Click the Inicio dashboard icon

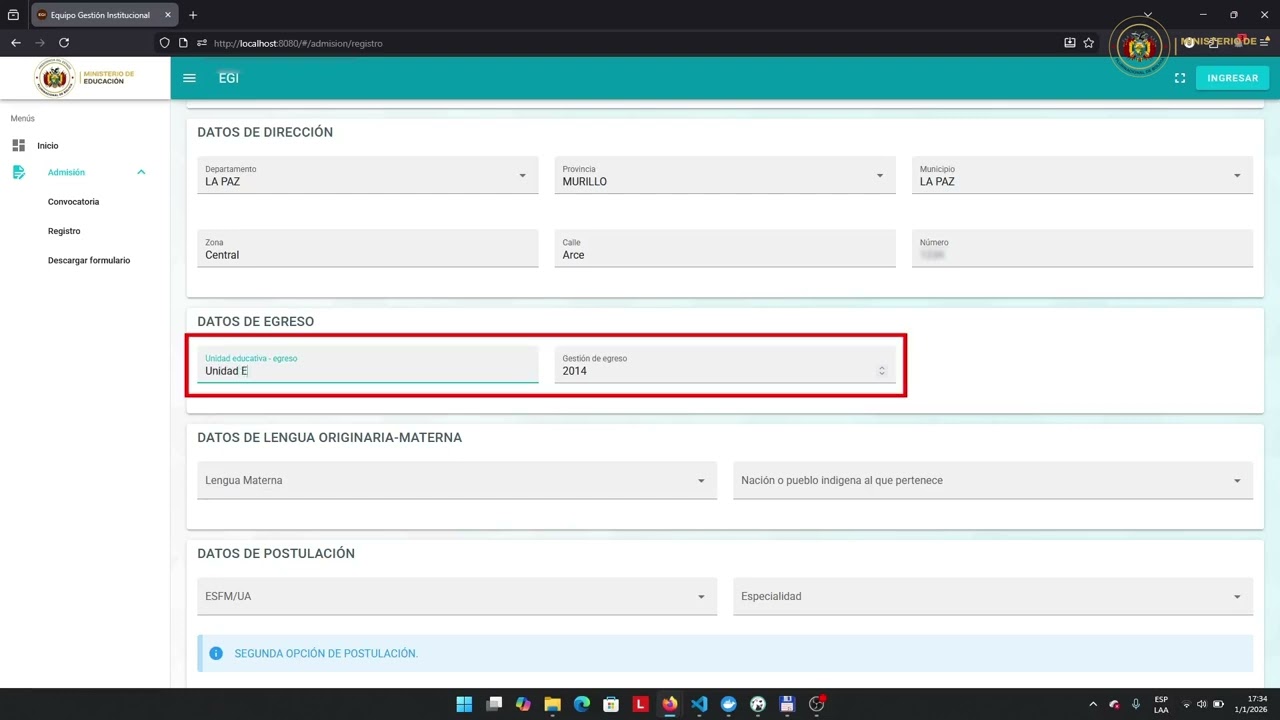19,145
